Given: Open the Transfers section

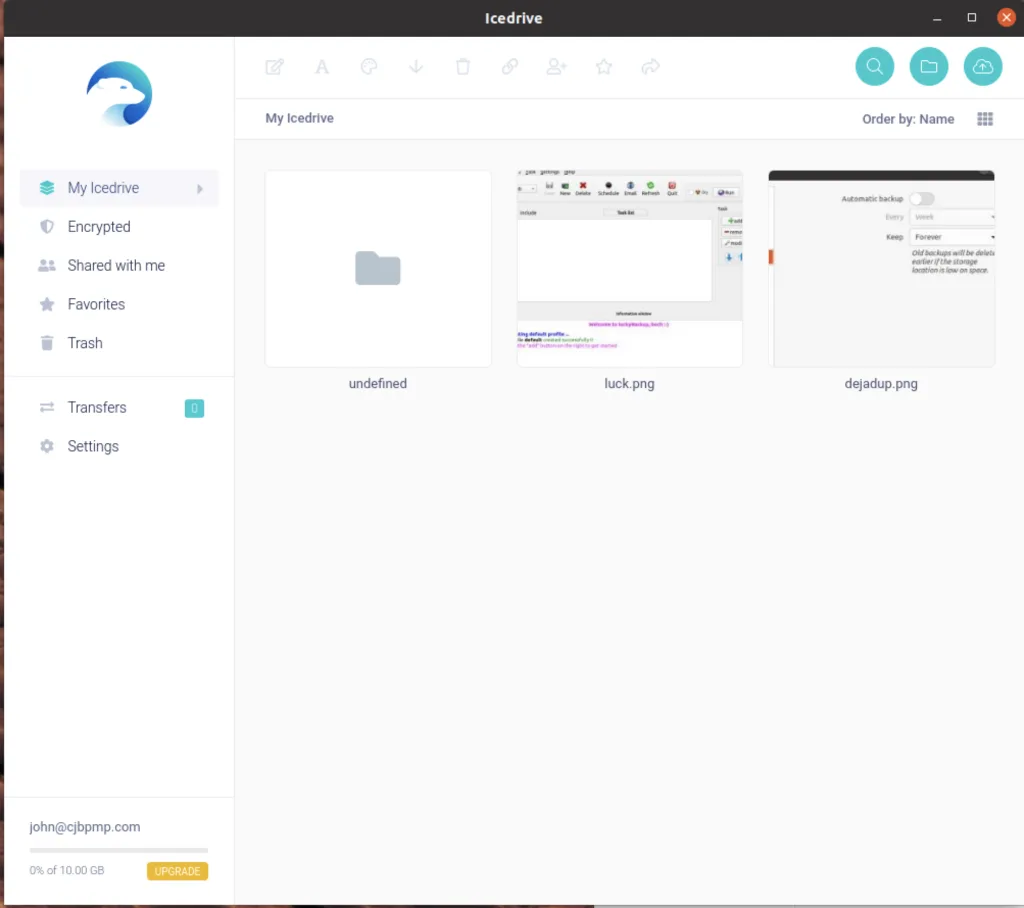Looking at the screenshot, I should tap(97, 408).
